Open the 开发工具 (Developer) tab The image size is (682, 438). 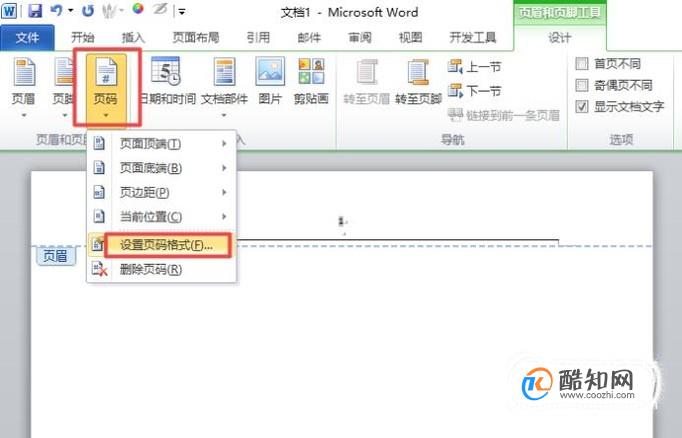[x=473, y=38]
